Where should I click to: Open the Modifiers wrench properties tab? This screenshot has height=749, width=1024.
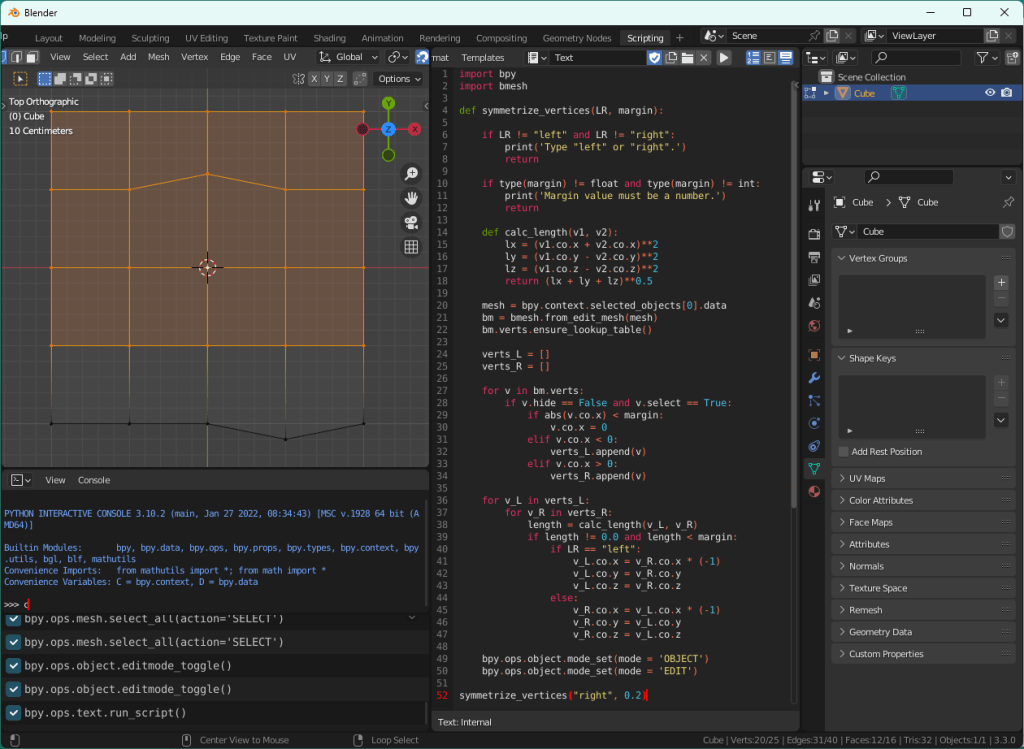pyautogui.click(x=814, y=377)
